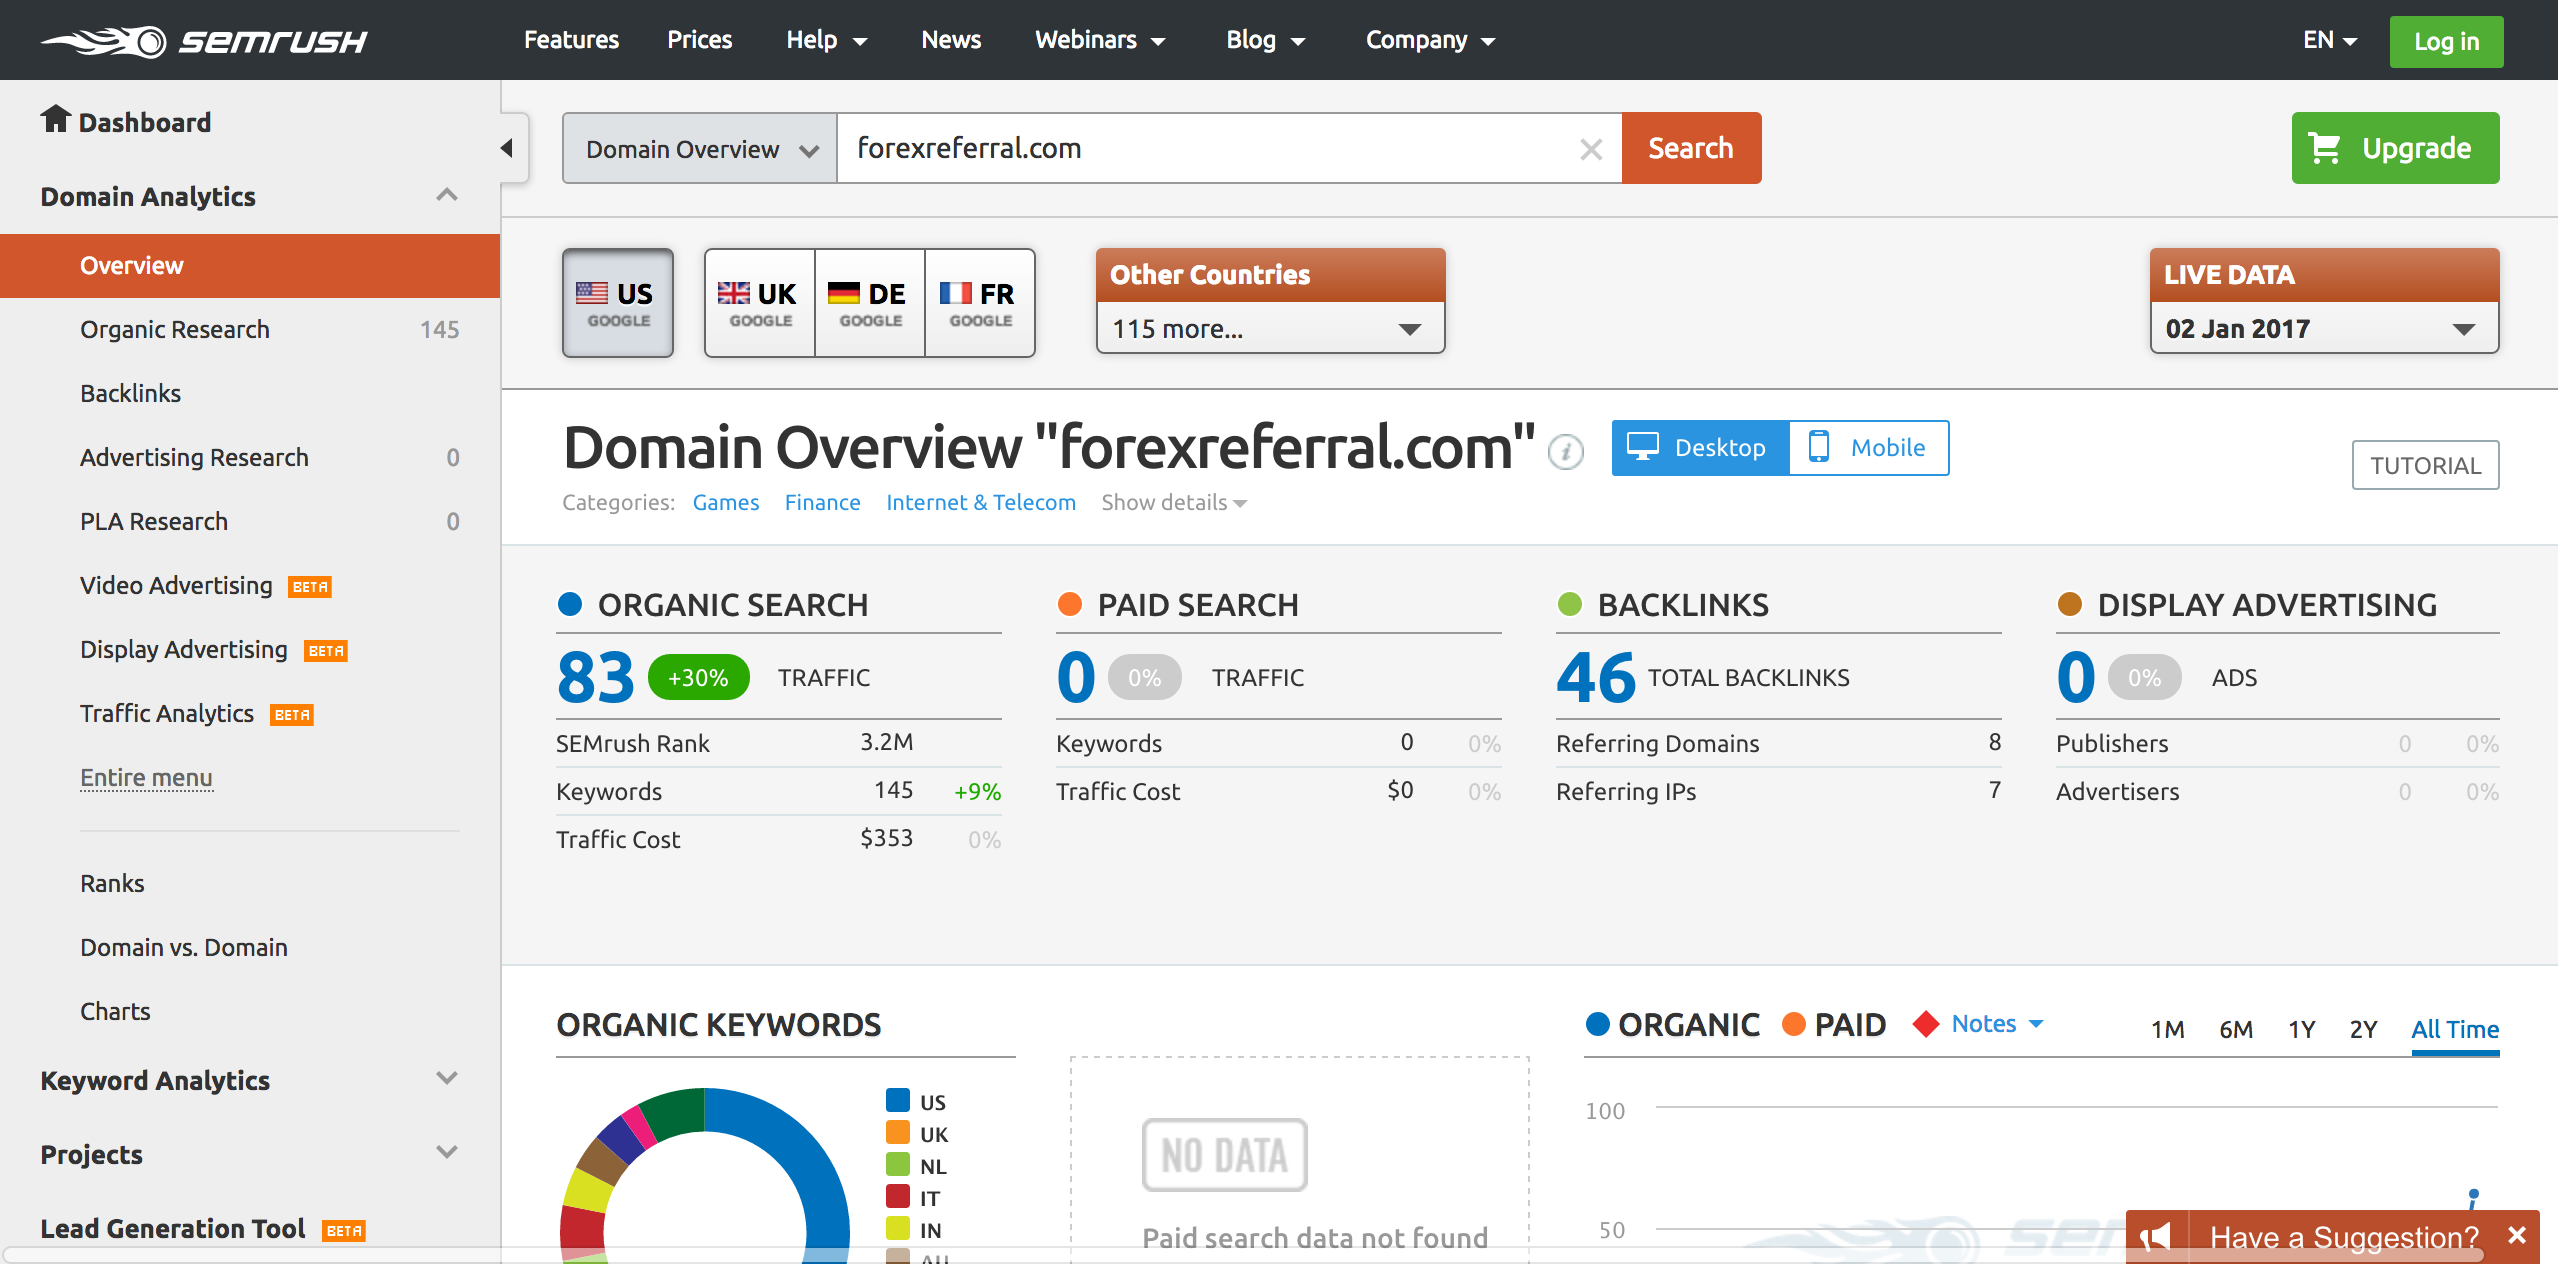
Task: Collapse sidebar using the left arrow
Action: (507, 149)
